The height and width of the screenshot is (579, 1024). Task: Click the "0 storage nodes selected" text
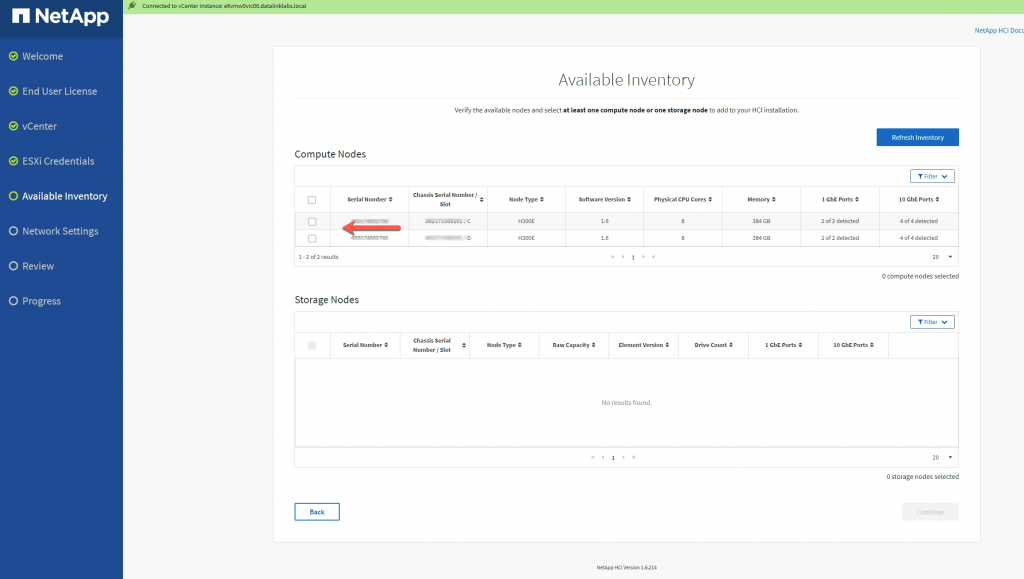point(922,477)
